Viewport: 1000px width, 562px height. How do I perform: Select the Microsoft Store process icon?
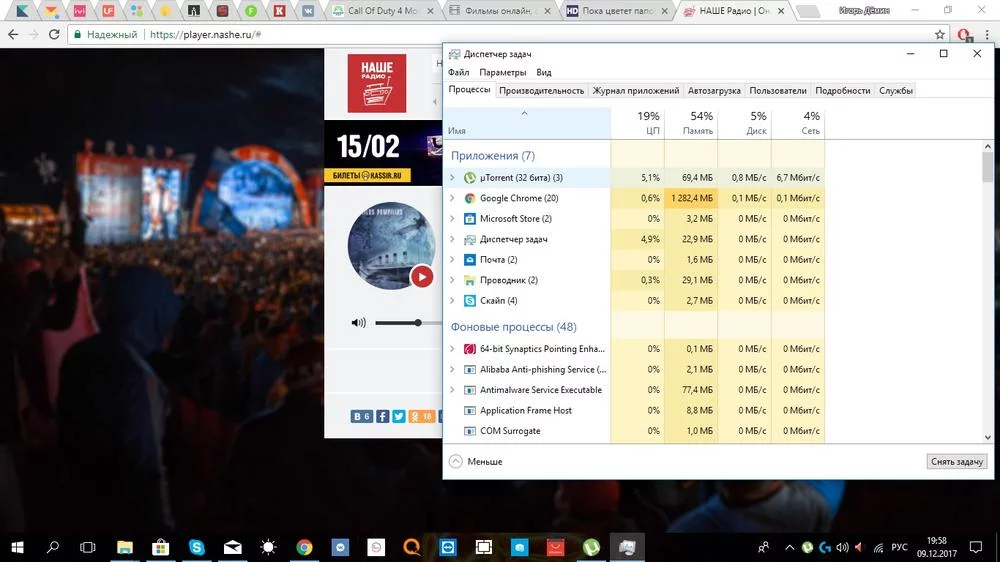click(x=469, y=219)
